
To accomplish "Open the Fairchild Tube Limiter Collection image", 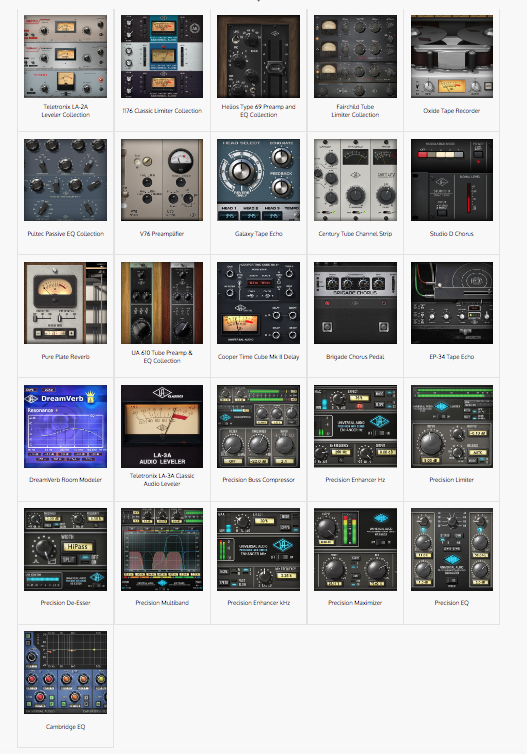I will pyautogui.click(x=355, y=56).
